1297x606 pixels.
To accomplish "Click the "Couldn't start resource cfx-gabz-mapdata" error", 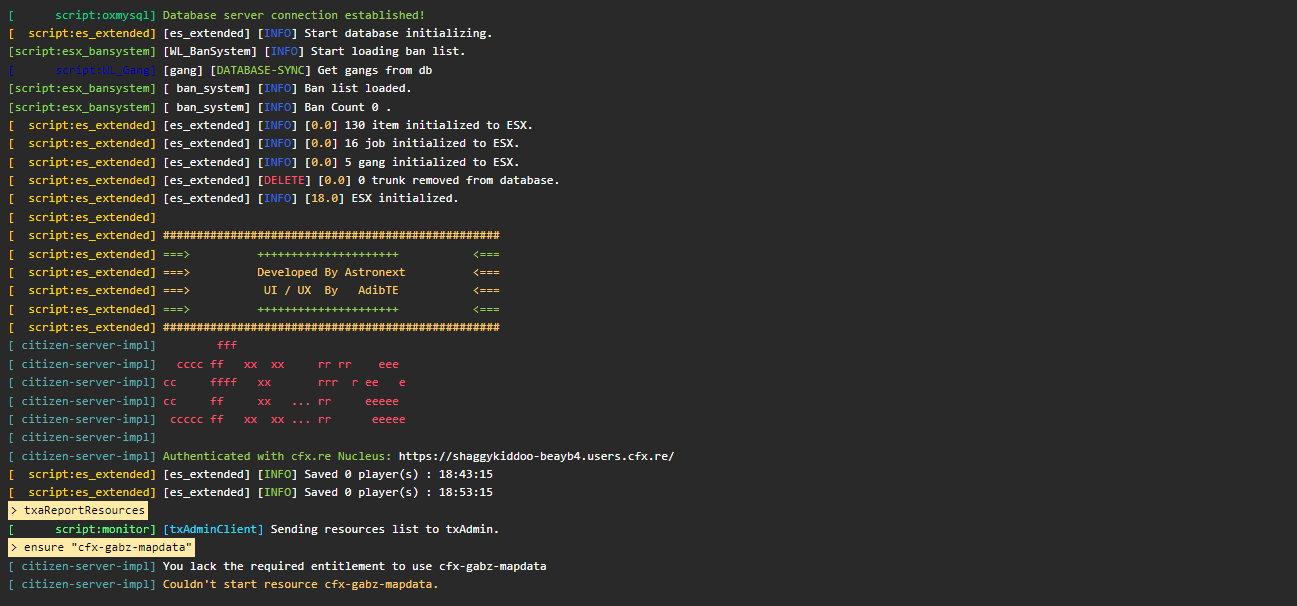I will (300, 584).
